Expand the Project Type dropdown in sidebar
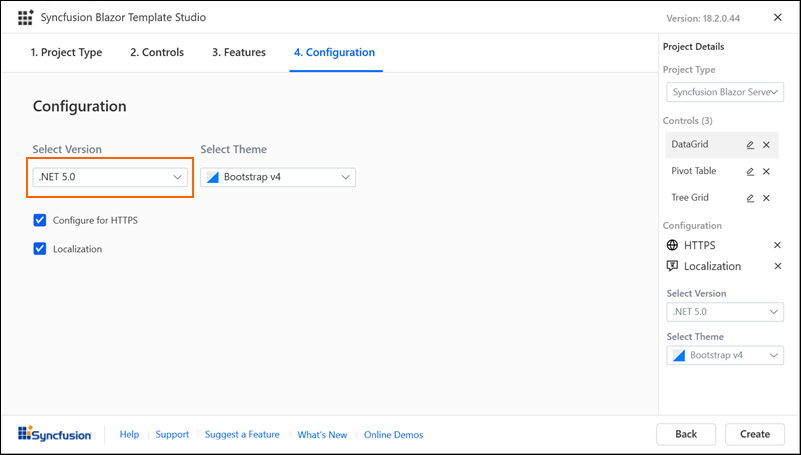This screenshot has height=455, width=801. tap(725, 92)
